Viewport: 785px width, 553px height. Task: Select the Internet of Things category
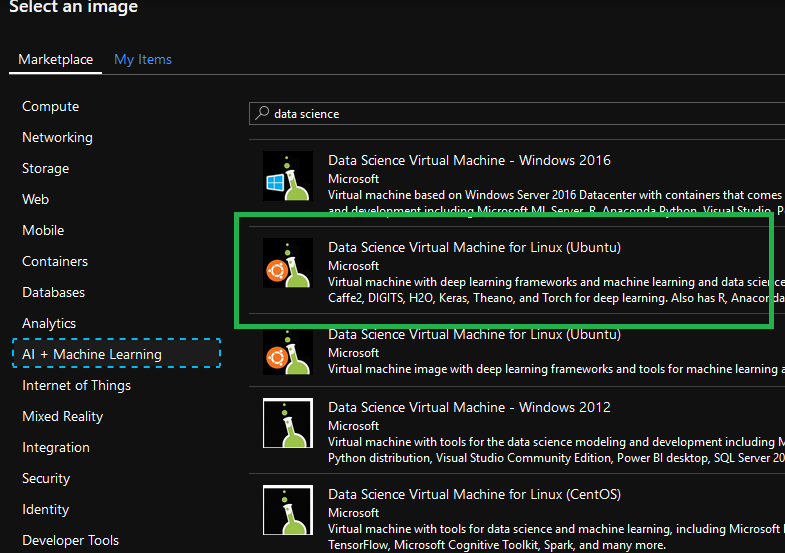(77, 385)
